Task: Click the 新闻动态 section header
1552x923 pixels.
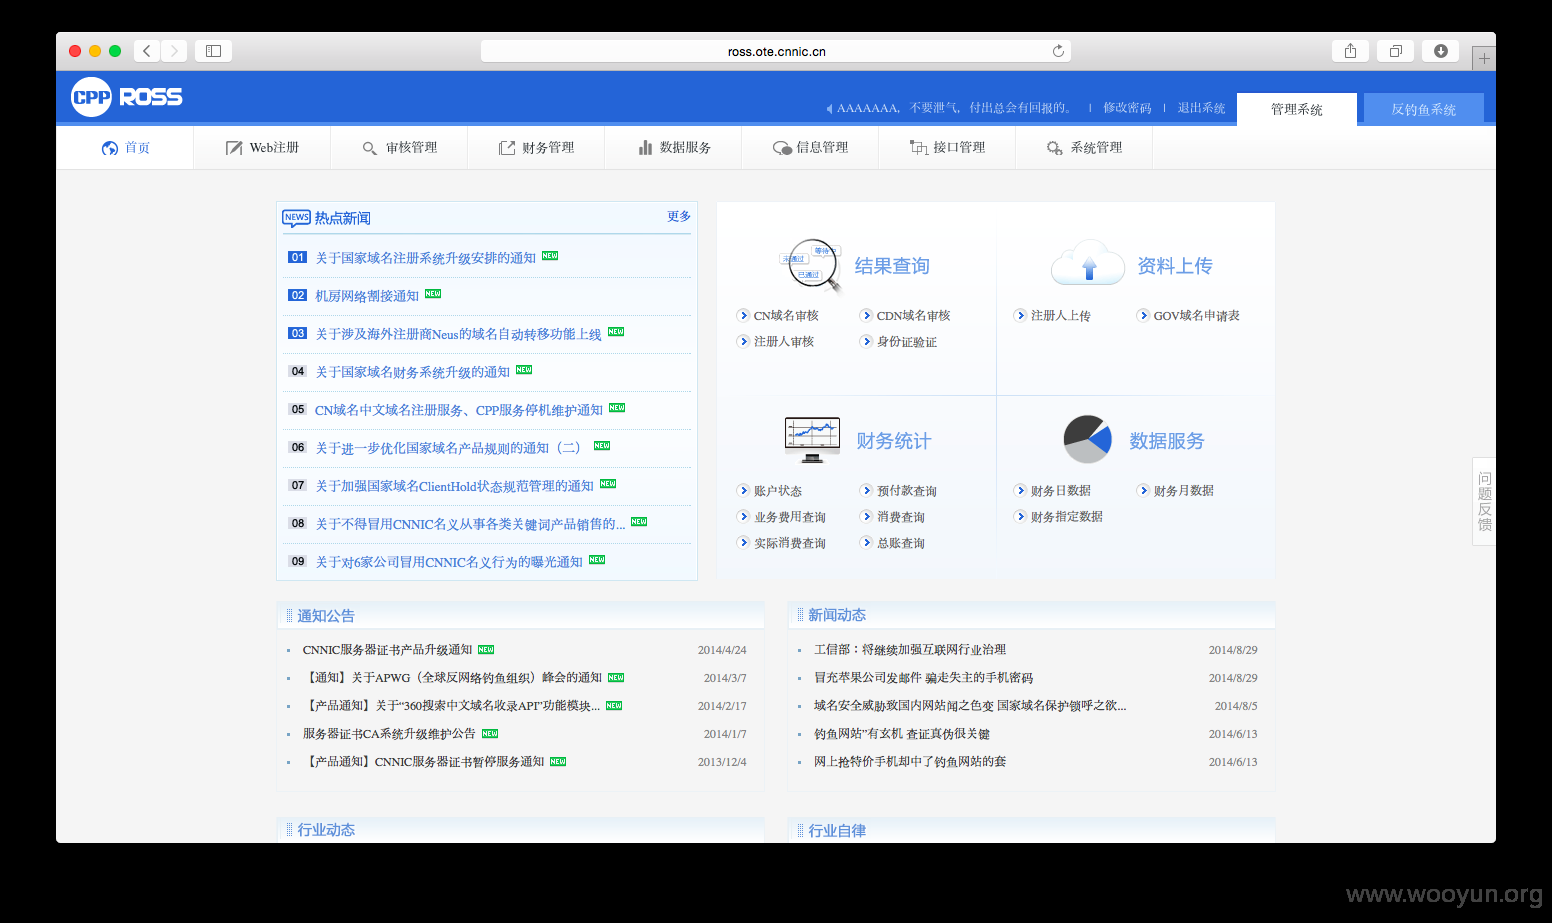Action: (x=837, y=615)
